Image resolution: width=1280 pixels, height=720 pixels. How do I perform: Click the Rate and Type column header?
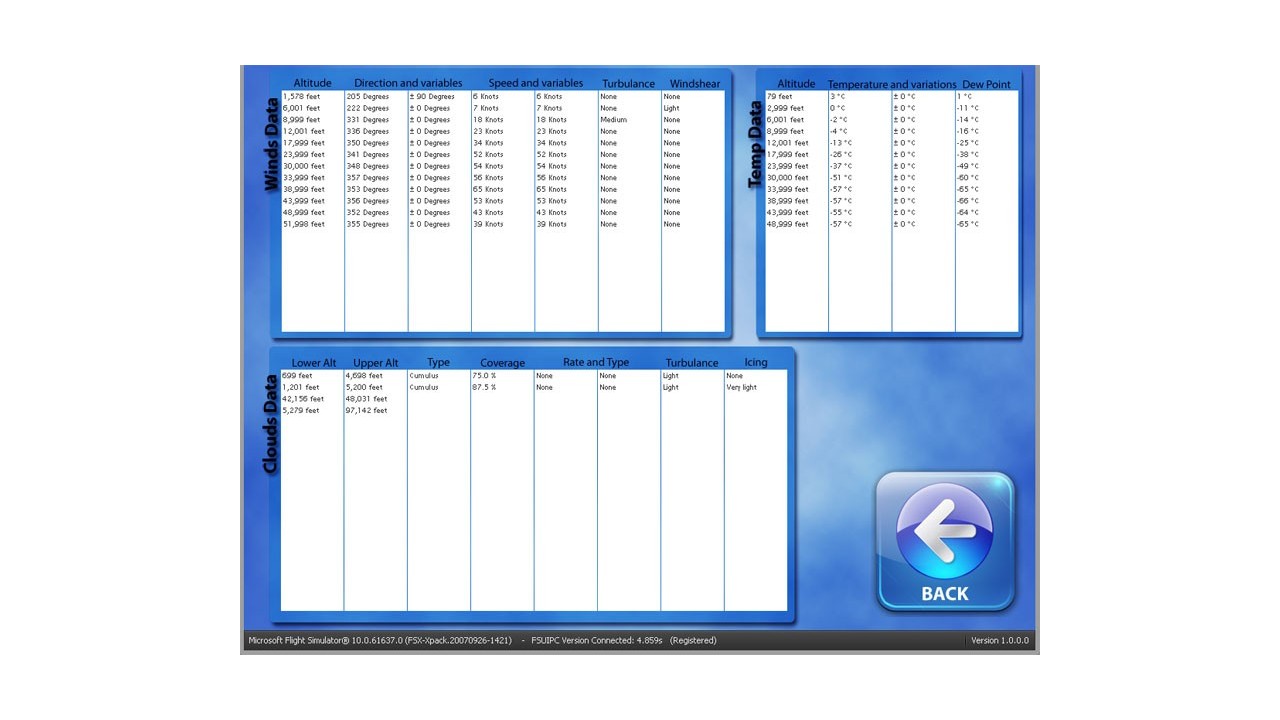point(596,362)
